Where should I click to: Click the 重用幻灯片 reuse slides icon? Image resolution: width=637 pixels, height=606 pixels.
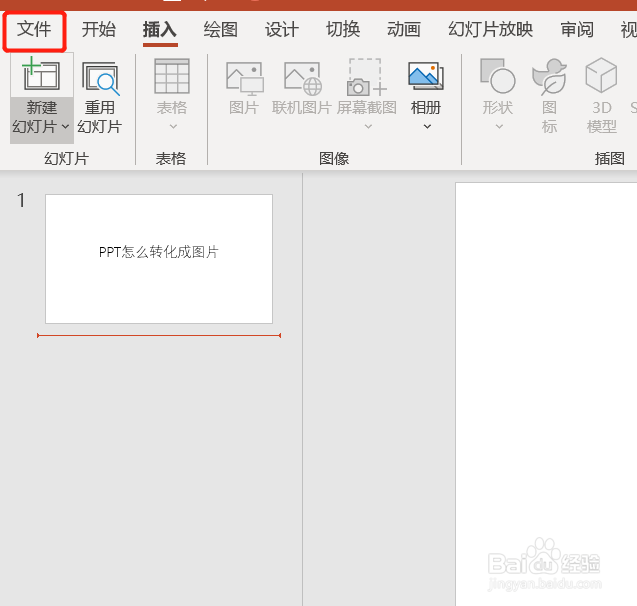(x=100, y=79)
